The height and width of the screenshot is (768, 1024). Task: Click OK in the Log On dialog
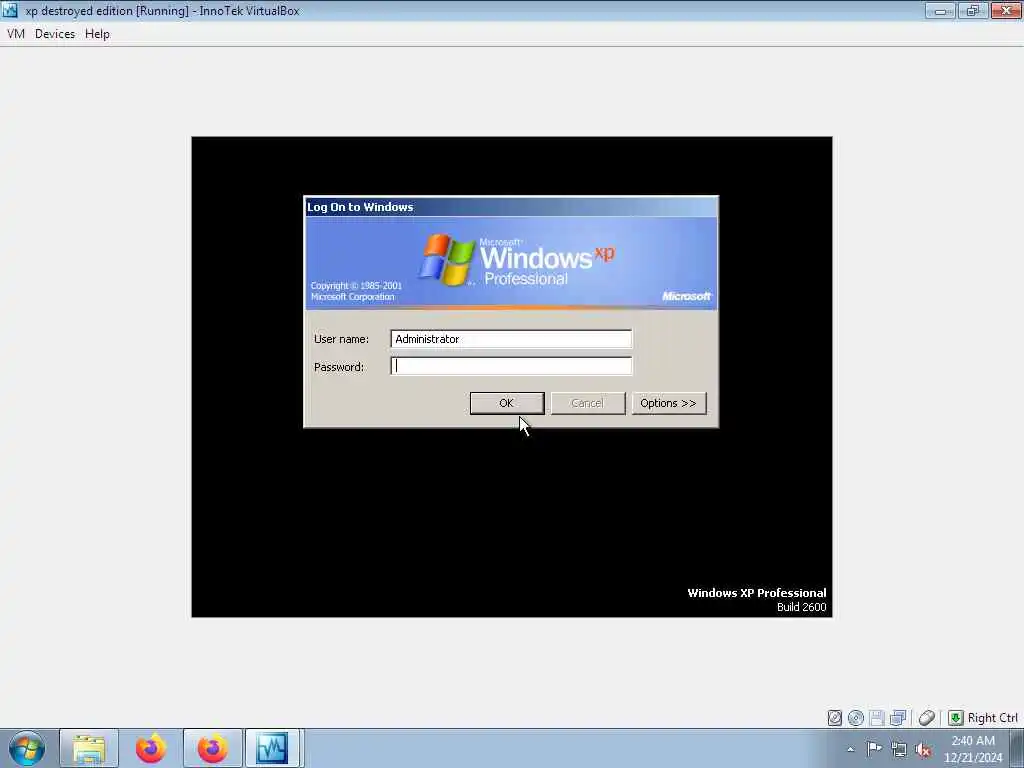(507, 403)
